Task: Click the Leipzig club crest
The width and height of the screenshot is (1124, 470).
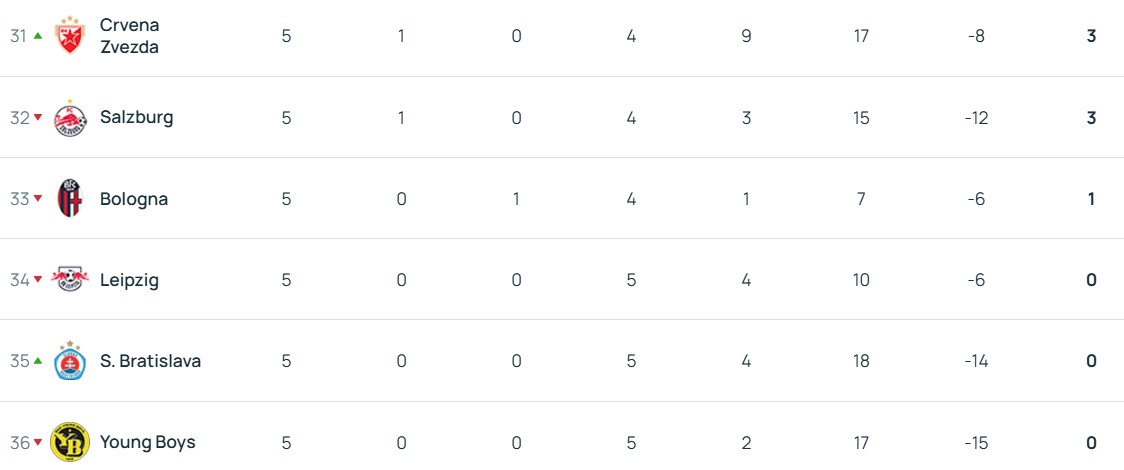Action: (x=70, y=280)
